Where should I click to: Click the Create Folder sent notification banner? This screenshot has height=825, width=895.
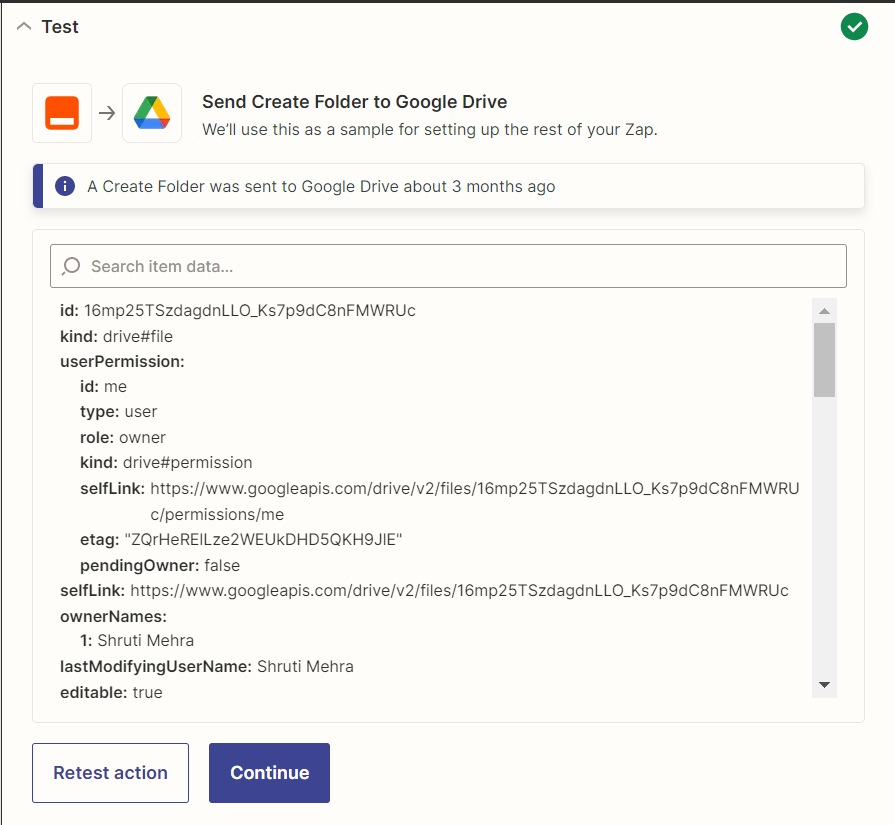point(449,186)
